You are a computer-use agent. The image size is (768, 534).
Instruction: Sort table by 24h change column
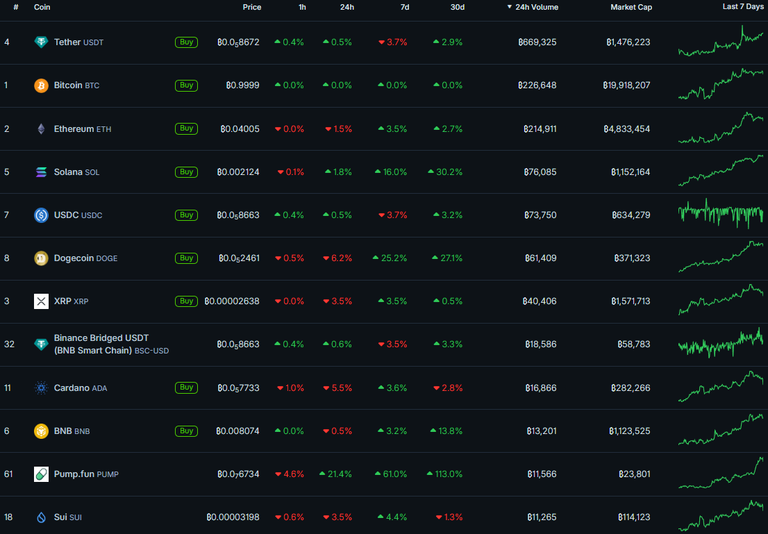347,7
